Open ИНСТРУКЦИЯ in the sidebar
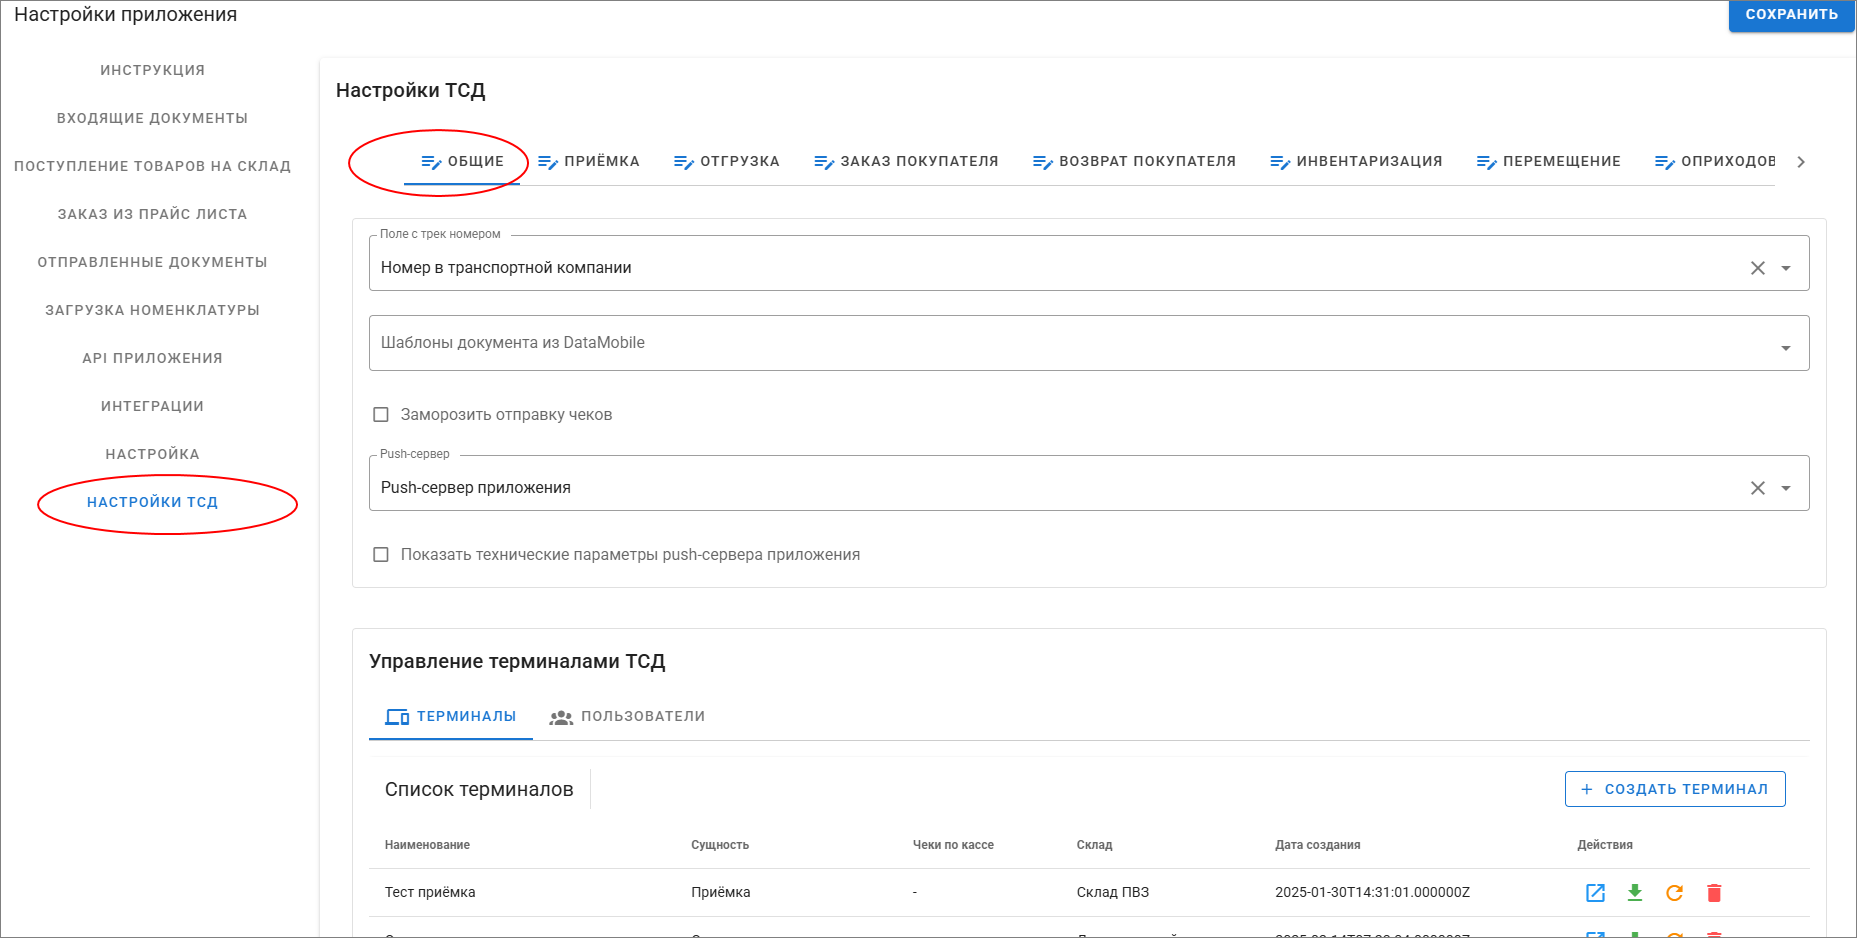Viewport: 1857px width, 938px height. coord(152,70)
